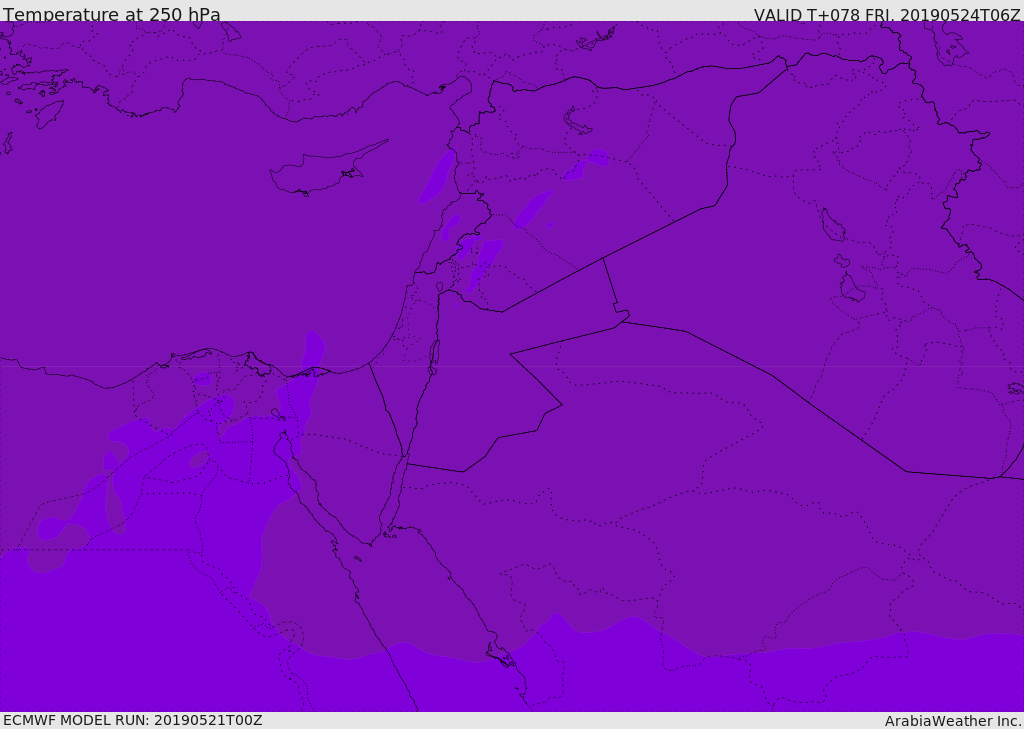Click the light purple patch off Syria's coast
The height and width of the screenshot is (729, 1024).
point(436,178)
